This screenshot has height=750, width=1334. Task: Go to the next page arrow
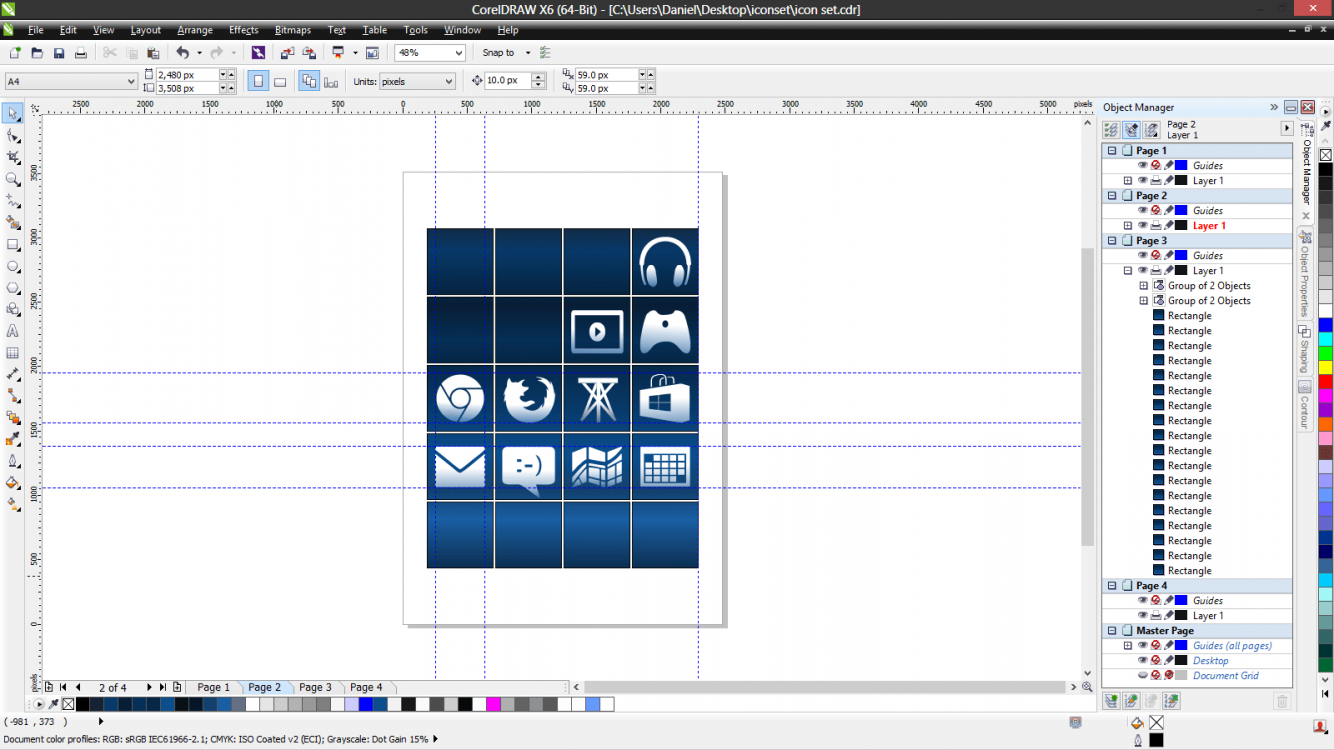point(149,687)
